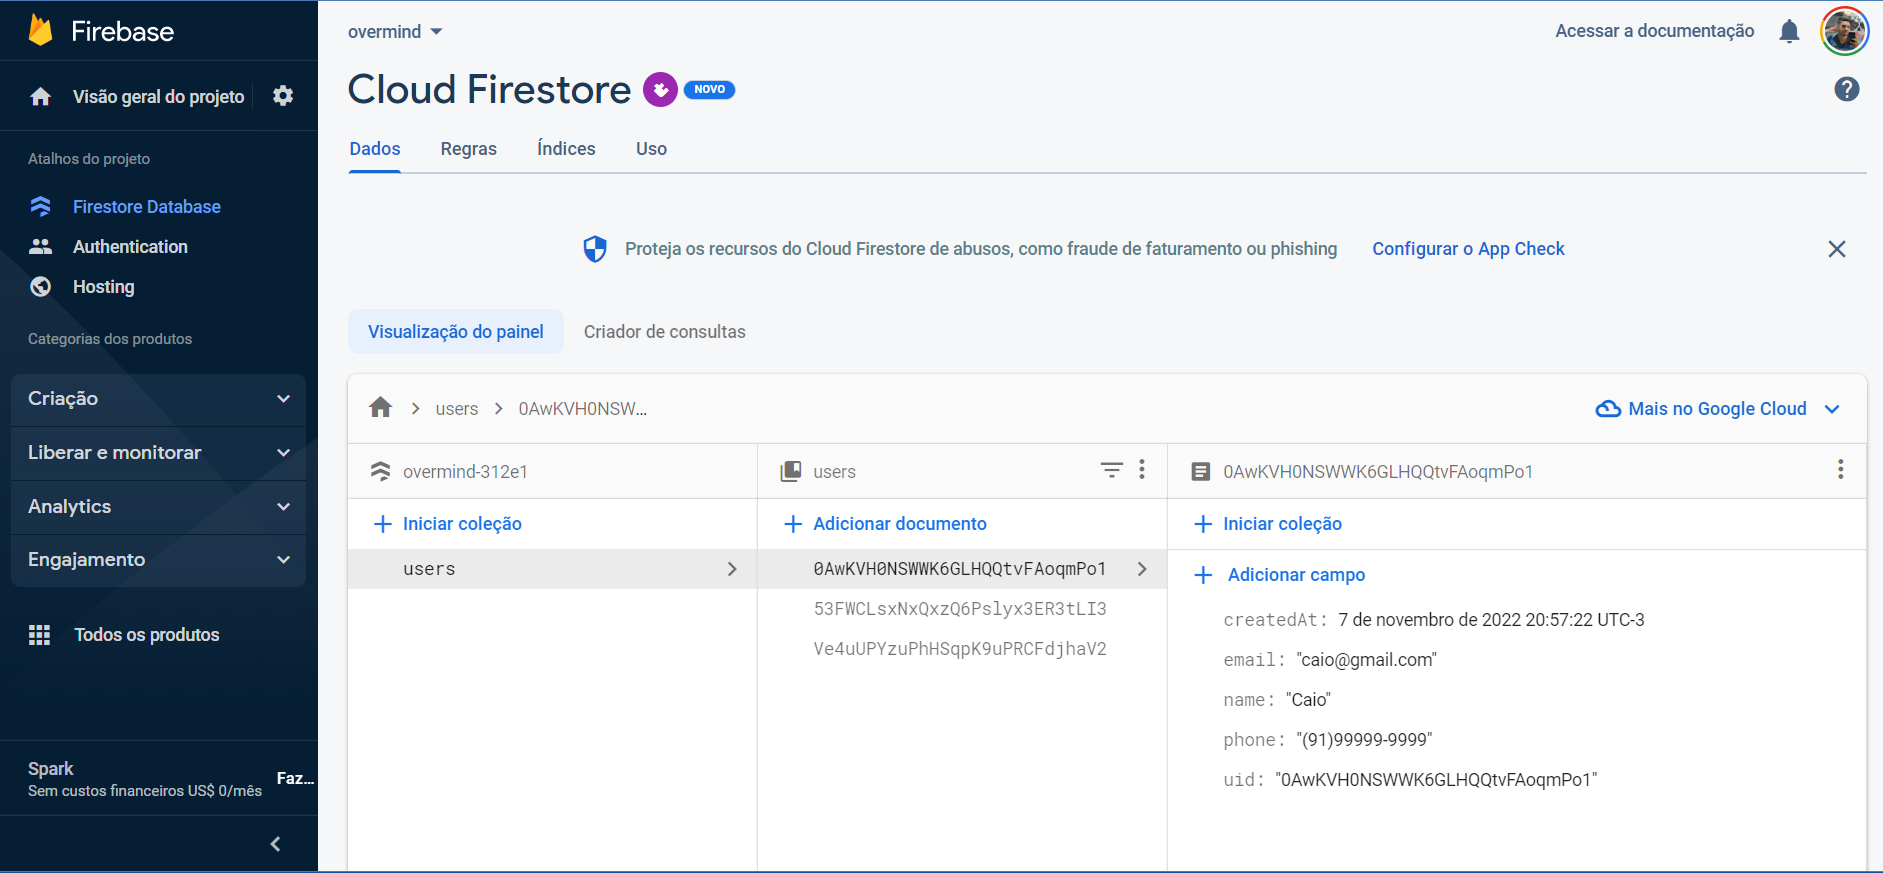Click Configurar o App Check link
Screen dimensions: 1883x873
tap(1468, 249)
